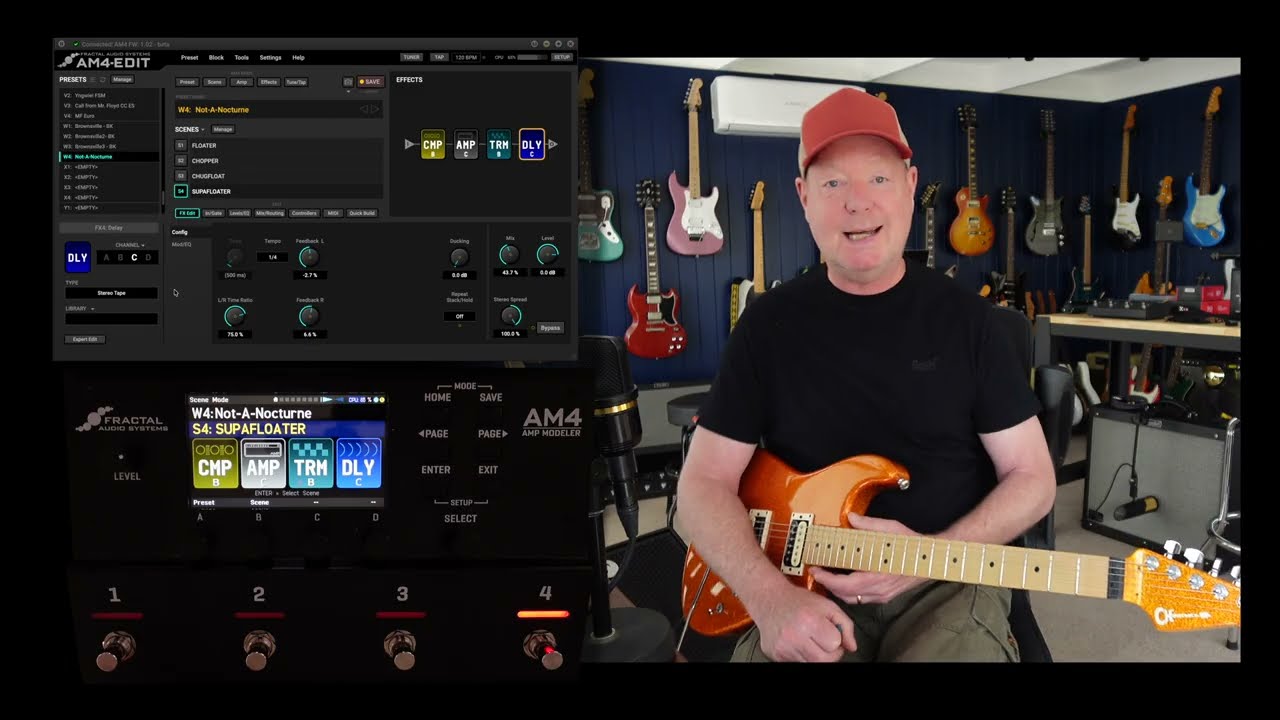Adjust the Stereo Spread knob
Image resolution: width=1280 pixels, height=720 pixels.
click(510, 316)
